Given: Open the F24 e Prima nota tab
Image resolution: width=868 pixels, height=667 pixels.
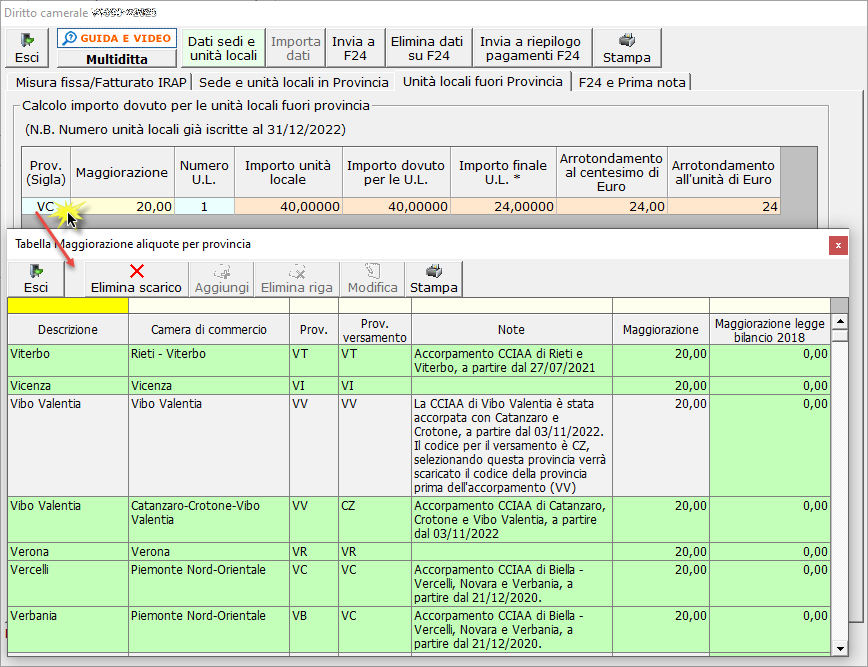Looking at the screenshot, I should (x=631, y=82).
